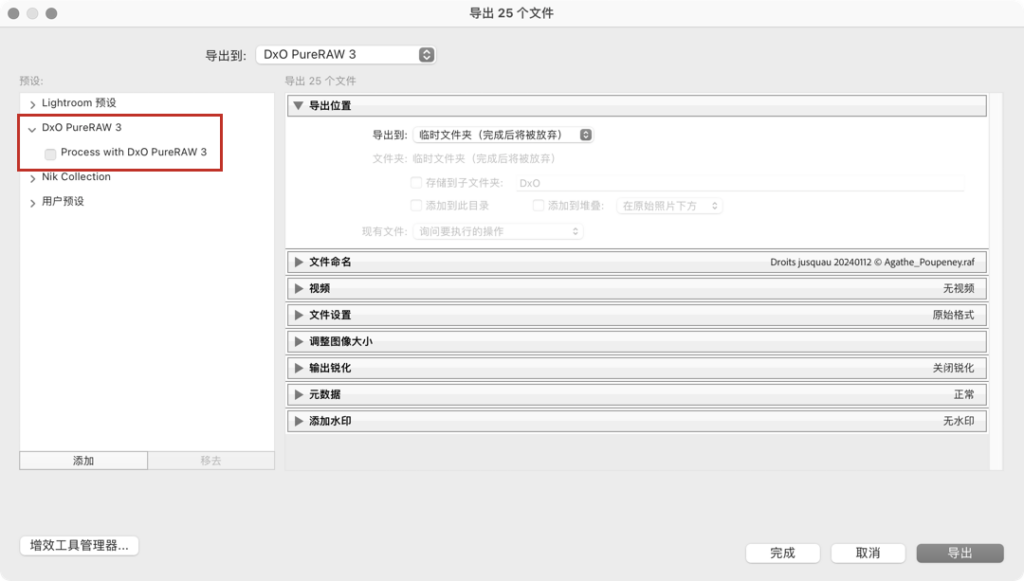Click the 移去 preset button

pos(211,460)
